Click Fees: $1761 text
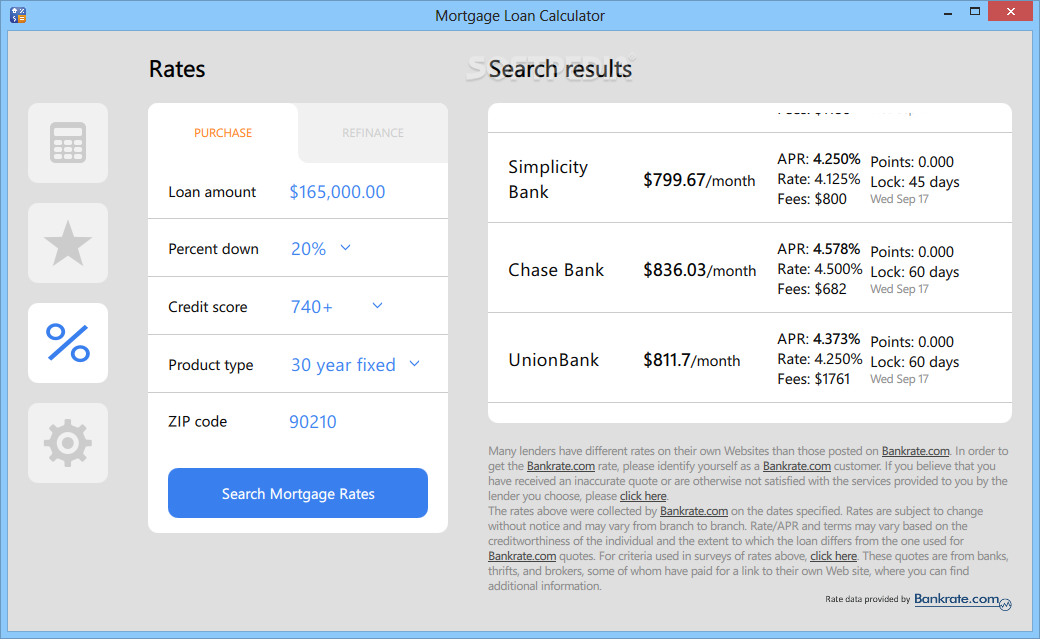The width and height of the screenshot is (1040, 639). [x=814, y=380]
